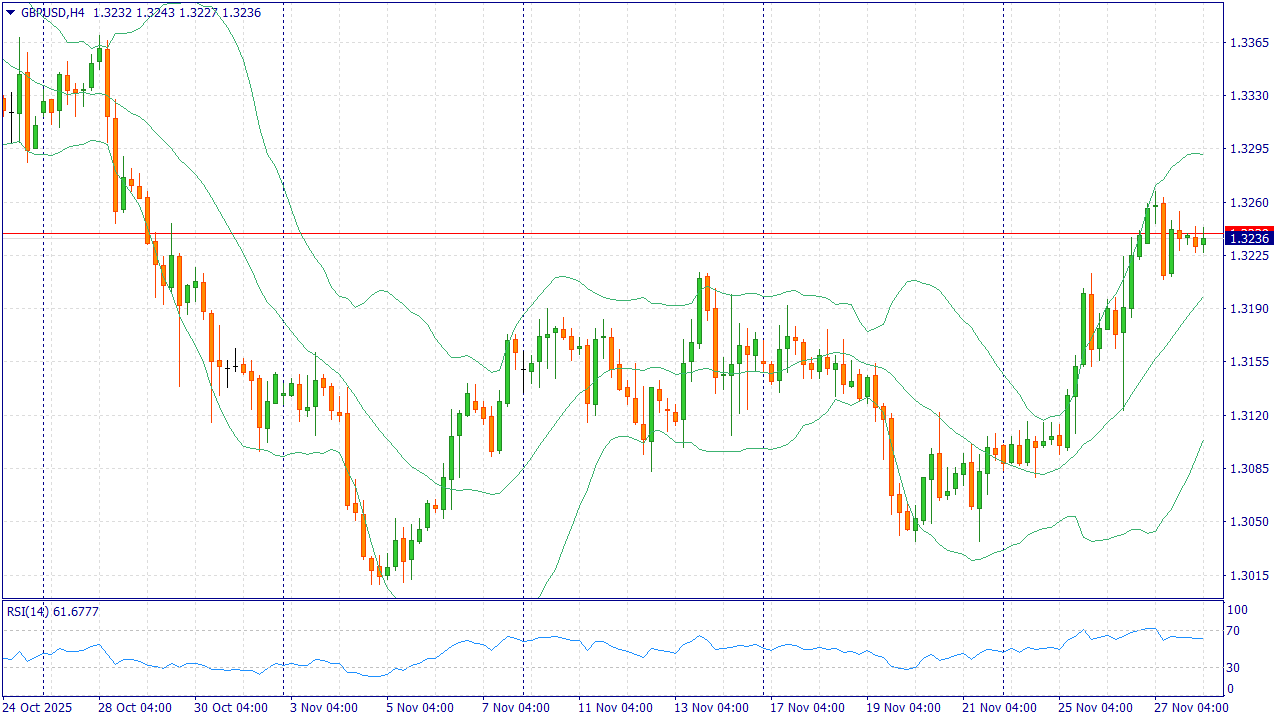The image size is (1280, 720).
Task: Click the RSI 100 scale label
Action: click(x=1237, y=610)
